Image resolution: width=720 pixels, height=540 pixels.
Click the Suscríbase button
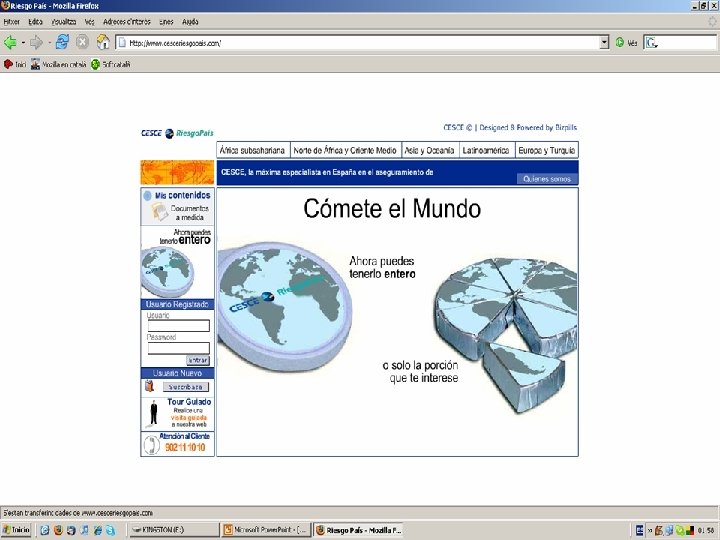coord(186,387)
